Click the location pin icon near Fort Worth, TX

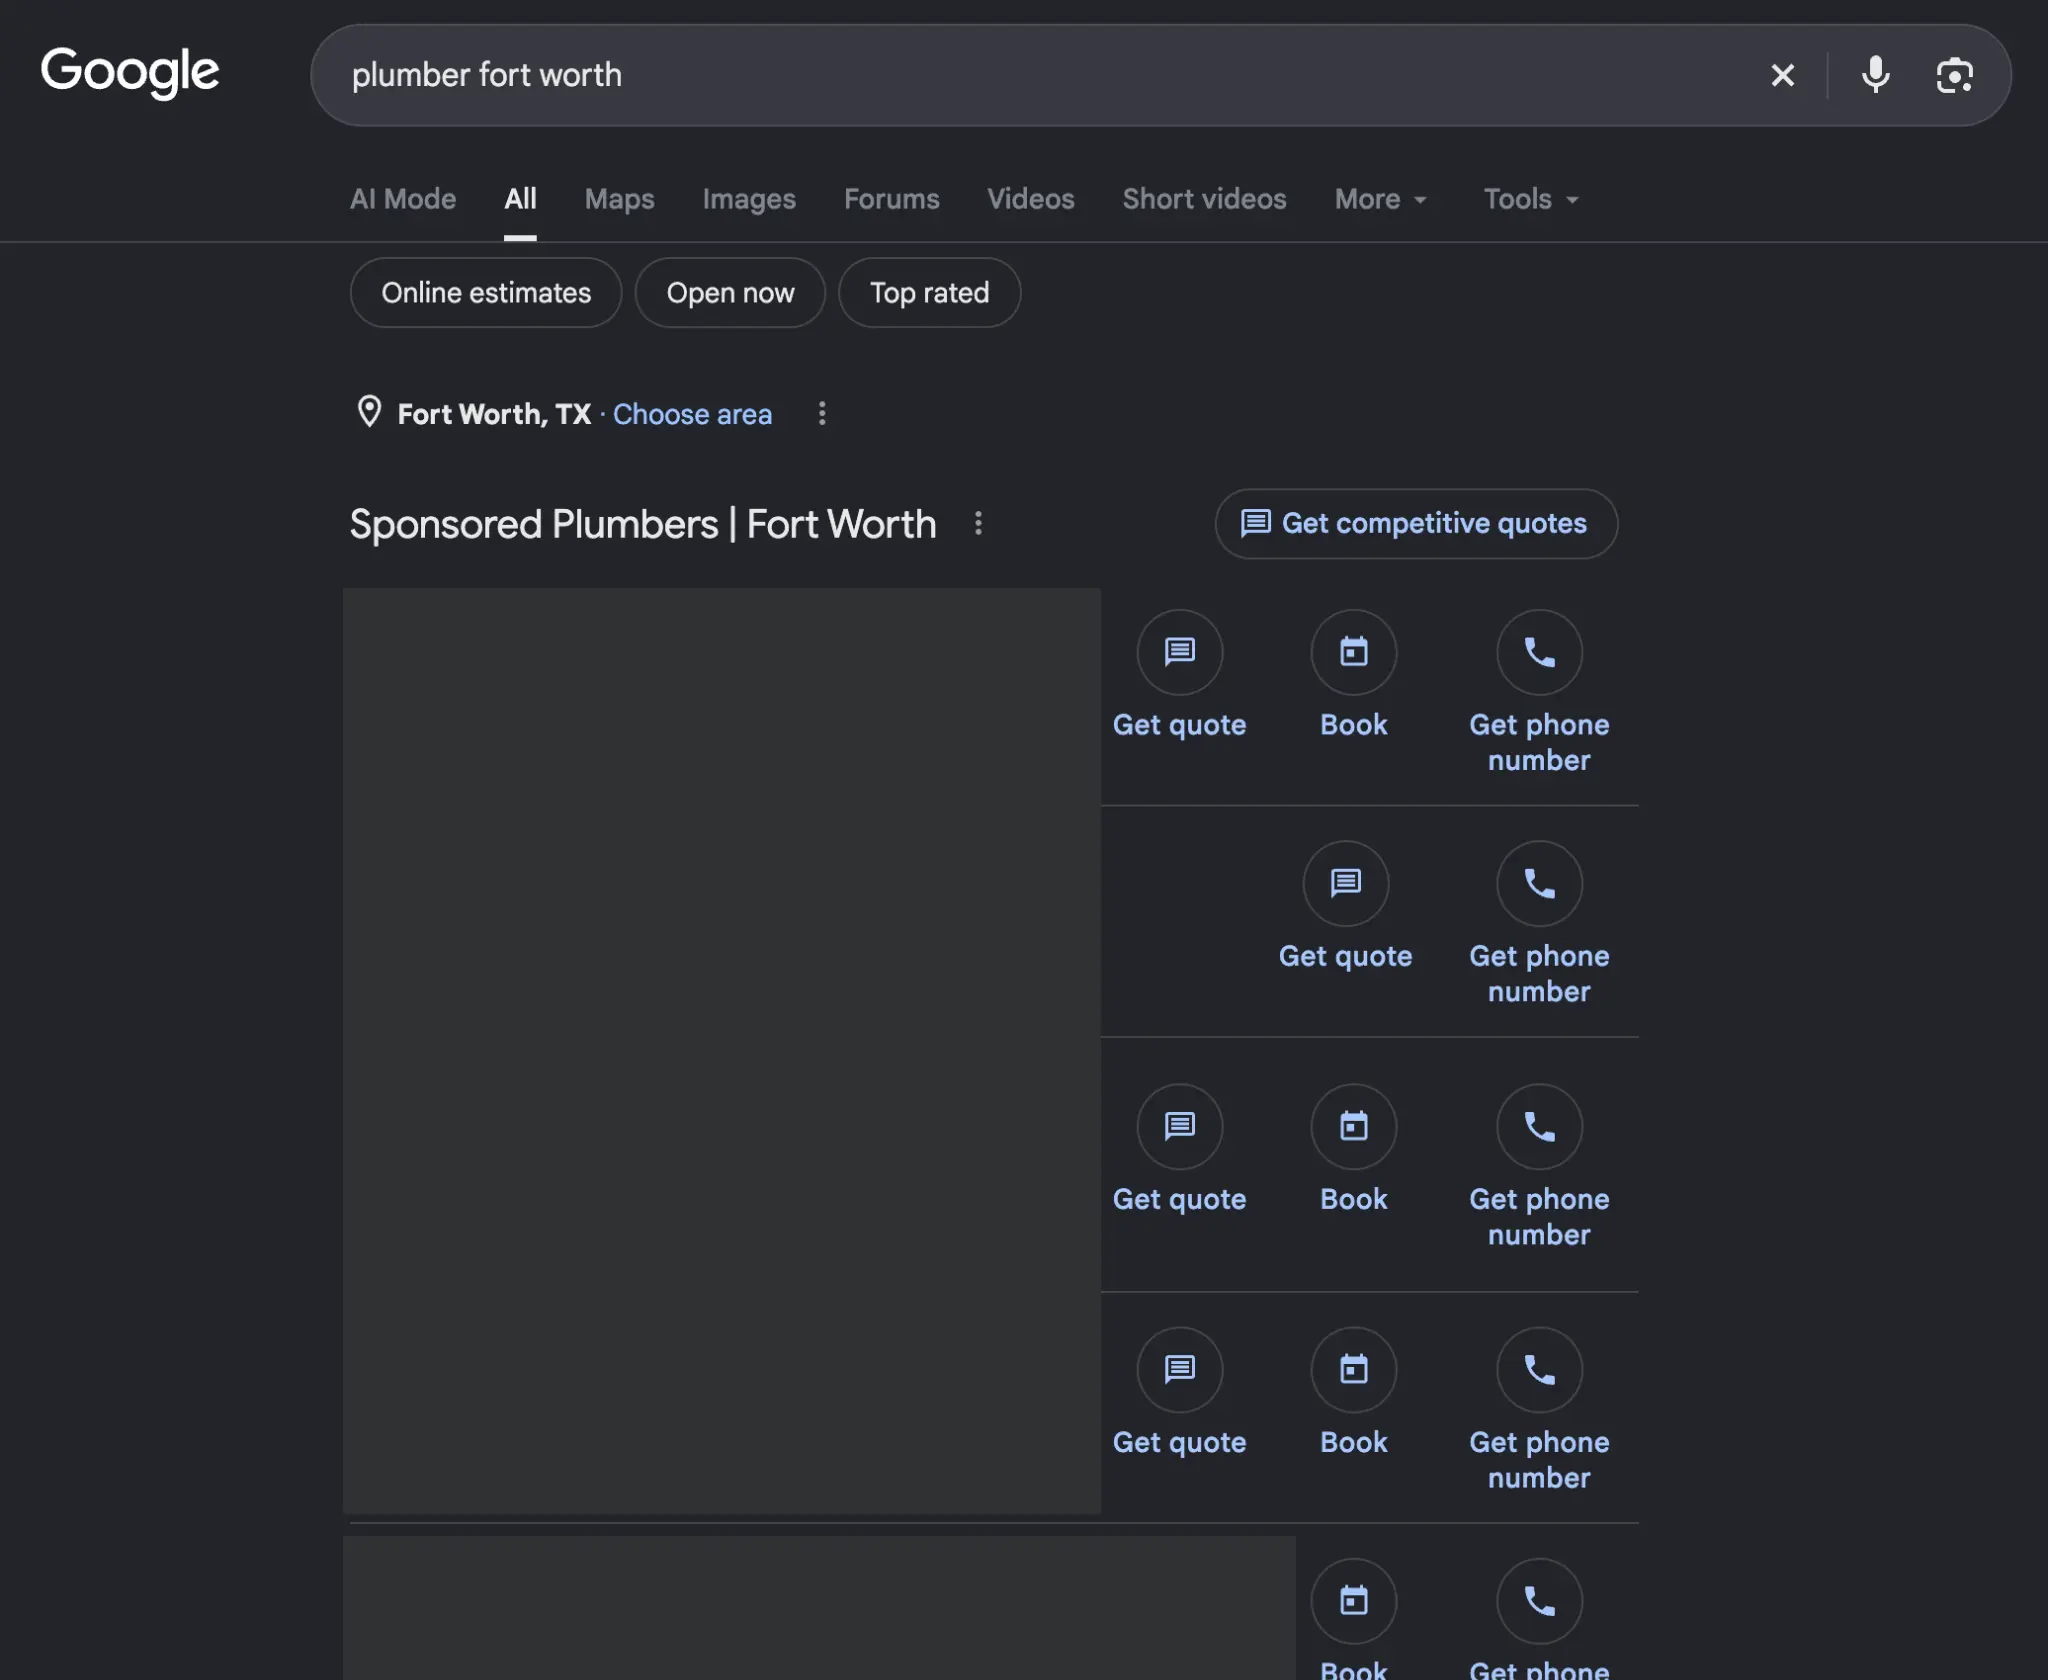click(369, 412)
